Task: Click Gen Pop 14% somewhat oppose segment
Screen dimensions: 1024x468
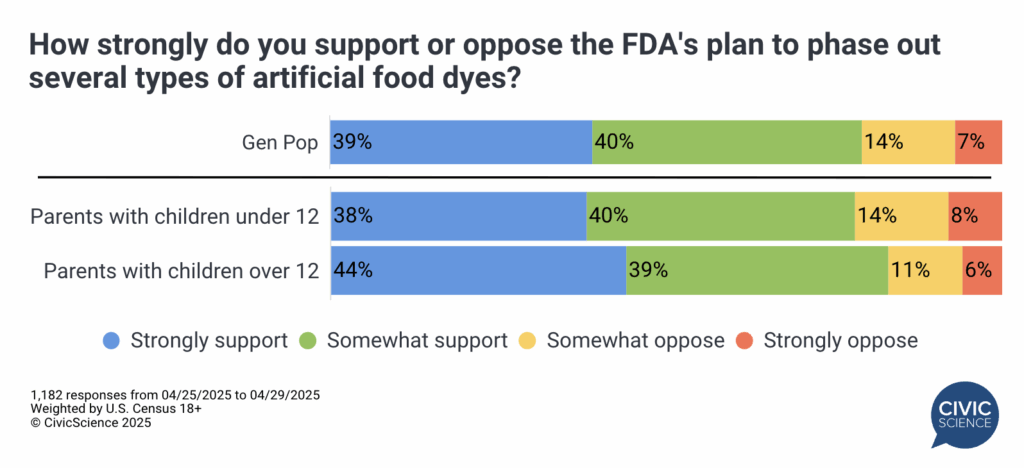Action: pos(908,142)
